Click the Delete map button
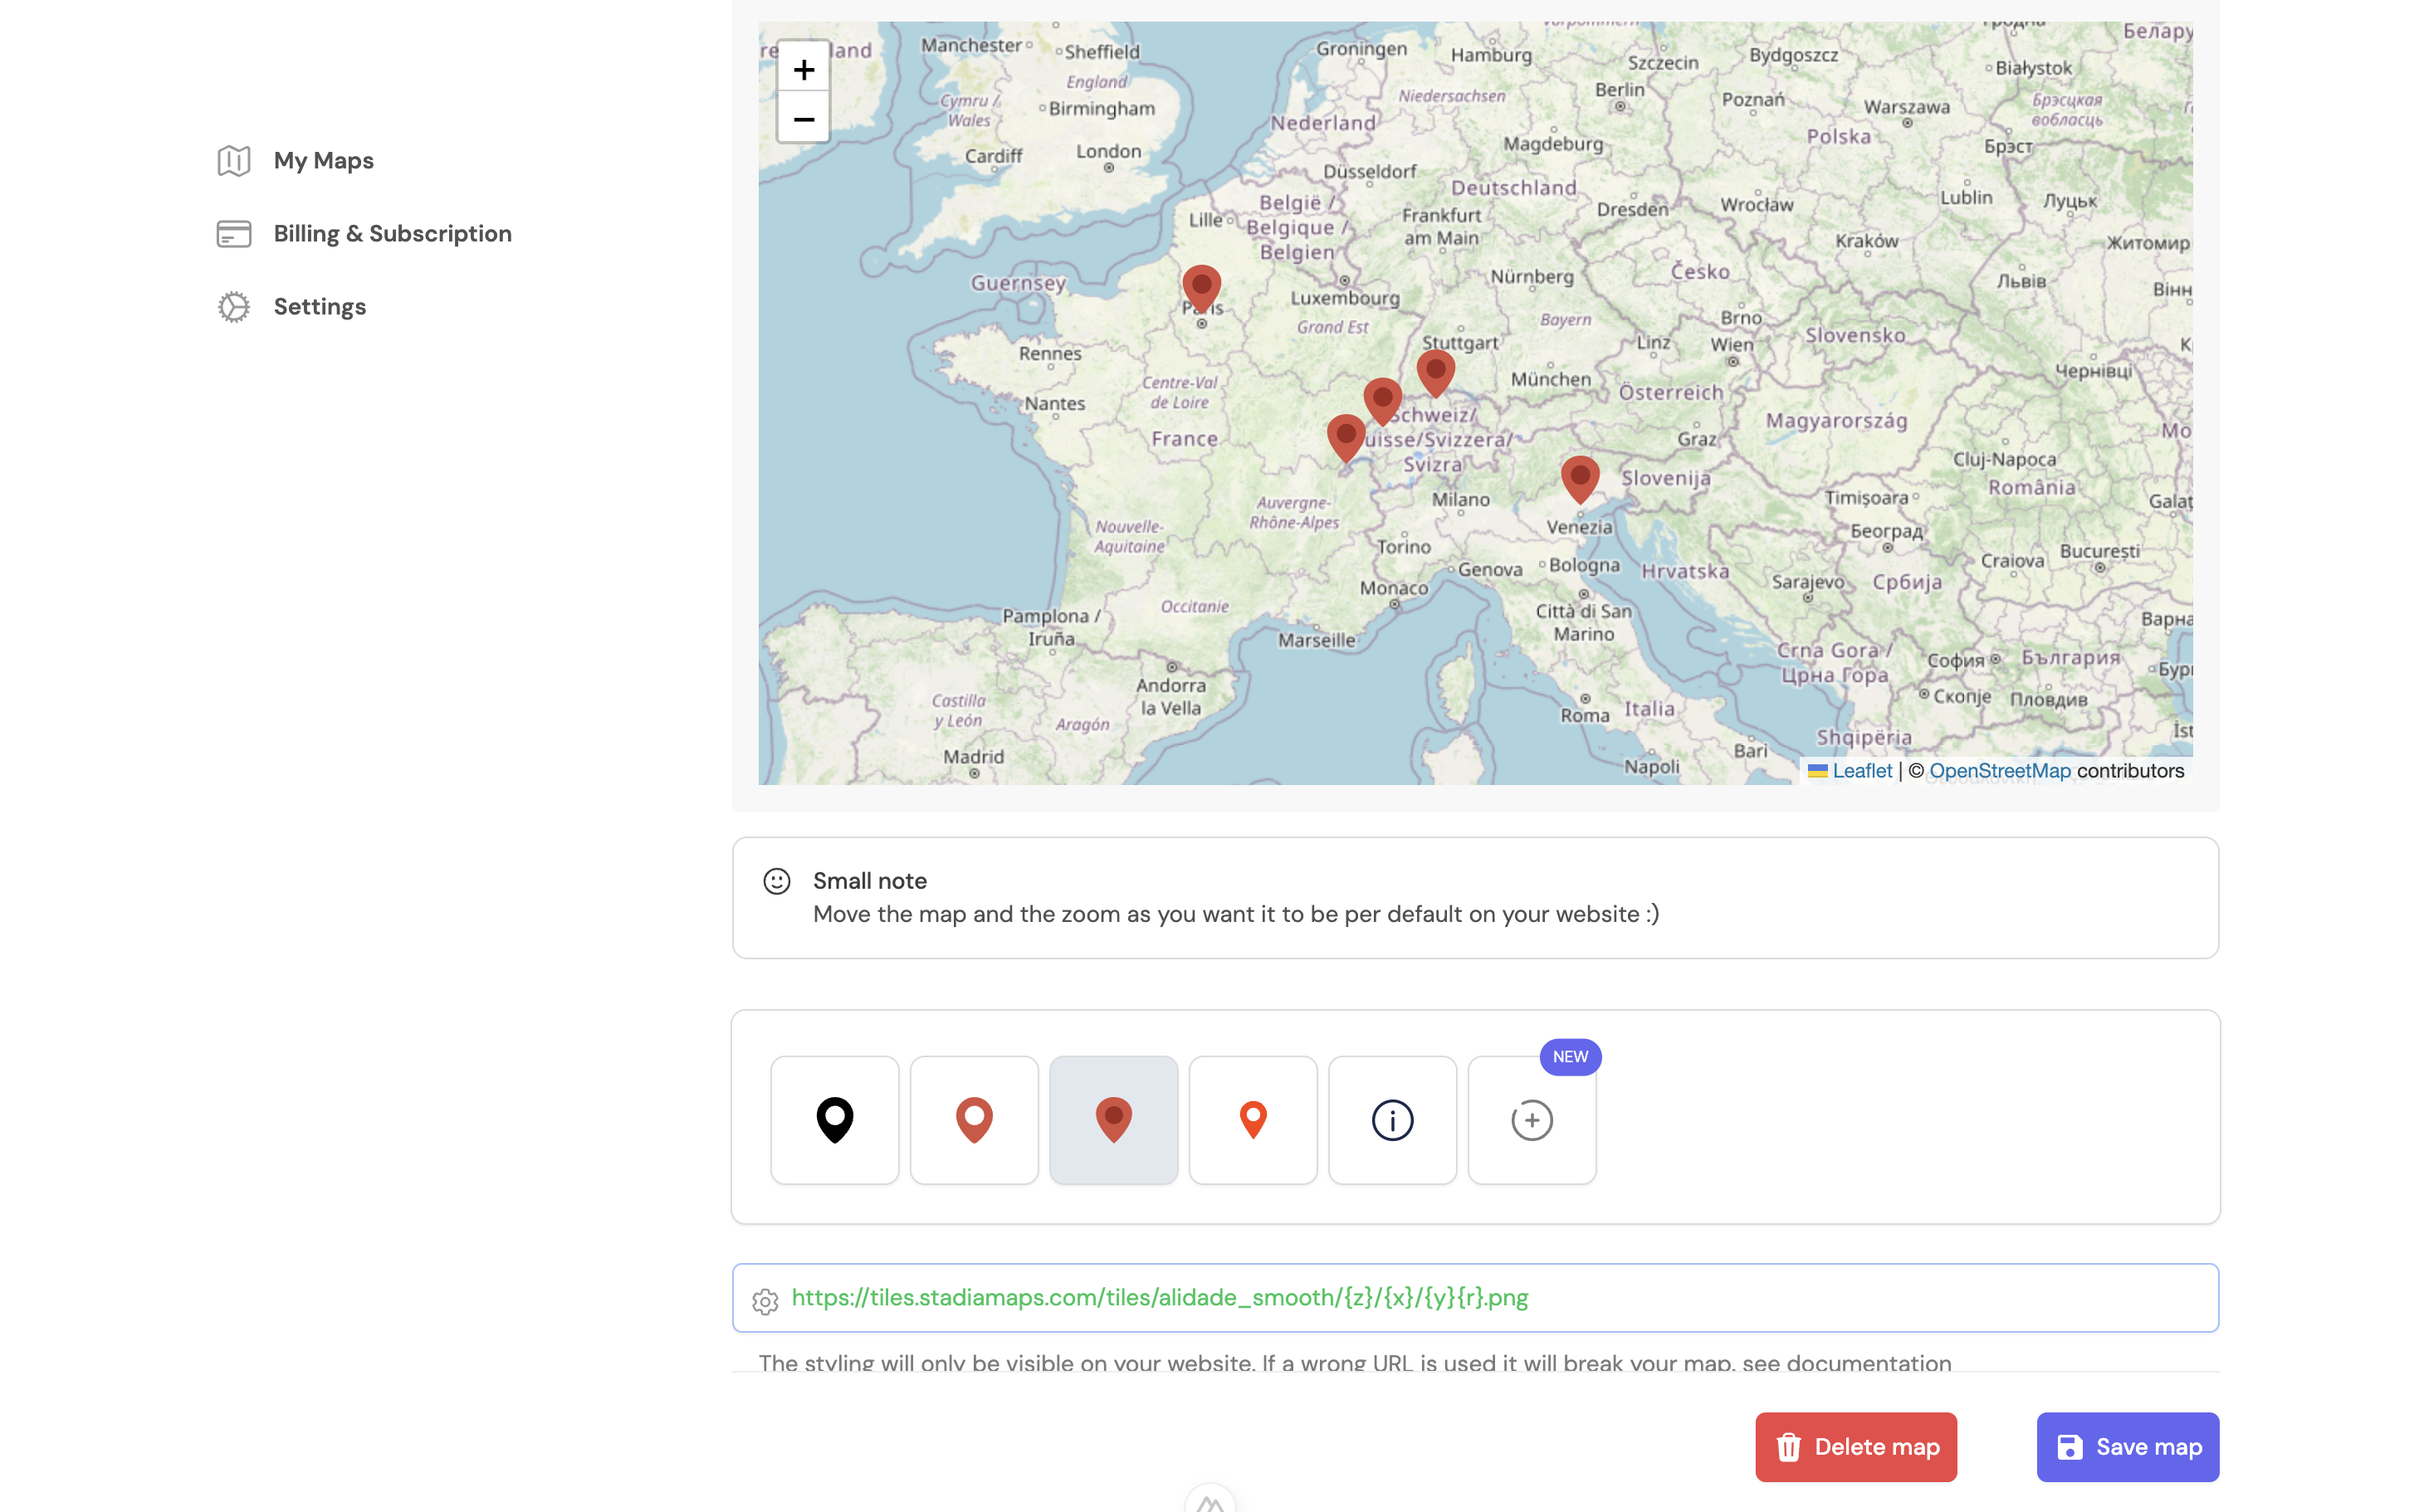 [1855, 1446]
